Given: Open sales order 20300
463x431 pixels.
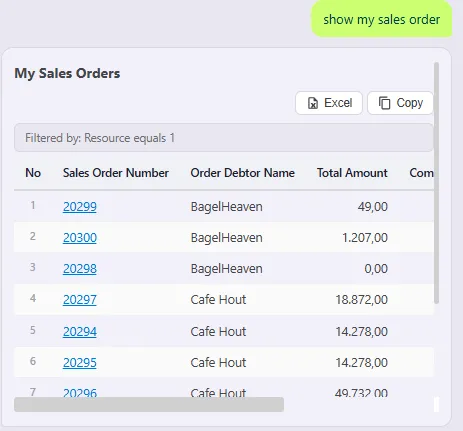Looking at the screenshot, I should coord(80,238).
